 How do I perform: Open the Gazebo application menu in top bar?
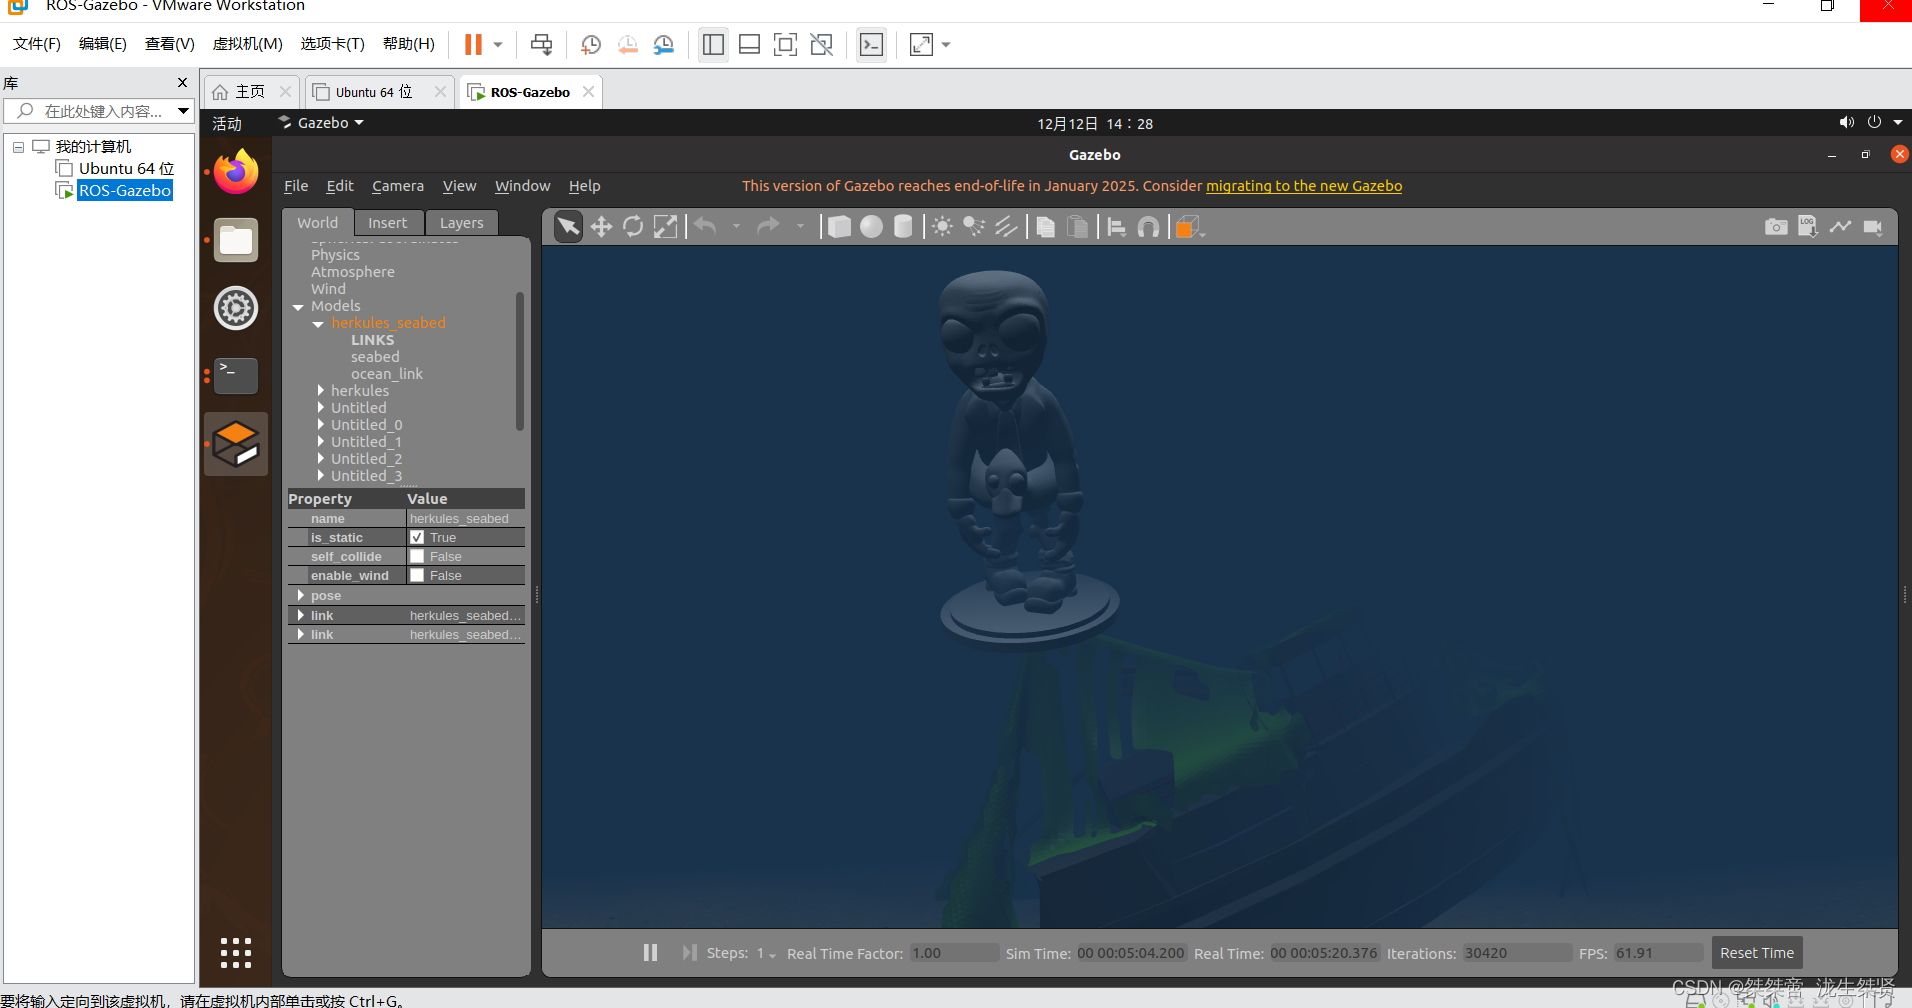point(321,123)
